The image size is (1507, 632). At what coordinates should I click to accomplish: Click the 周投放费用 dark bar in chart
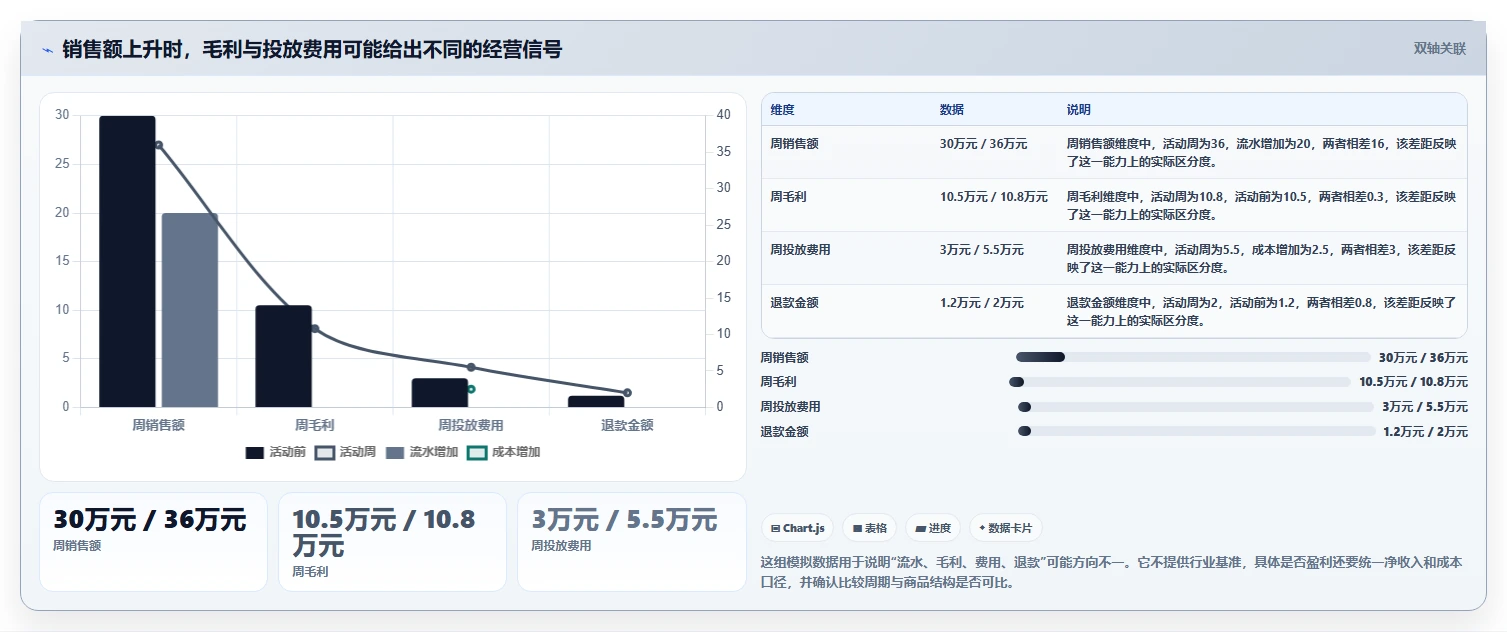point(440,393)
